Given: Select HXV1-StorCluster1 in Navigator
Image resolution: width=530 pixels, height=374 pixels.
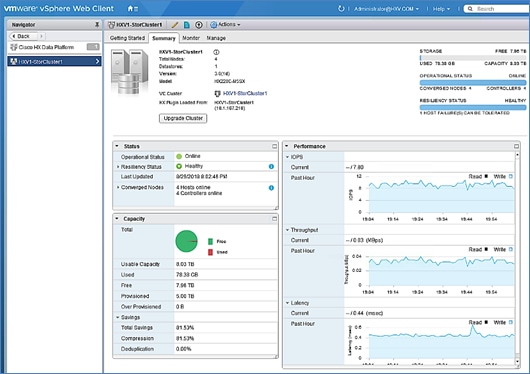Looking at the screenshot, I should (x=54, y=61).
